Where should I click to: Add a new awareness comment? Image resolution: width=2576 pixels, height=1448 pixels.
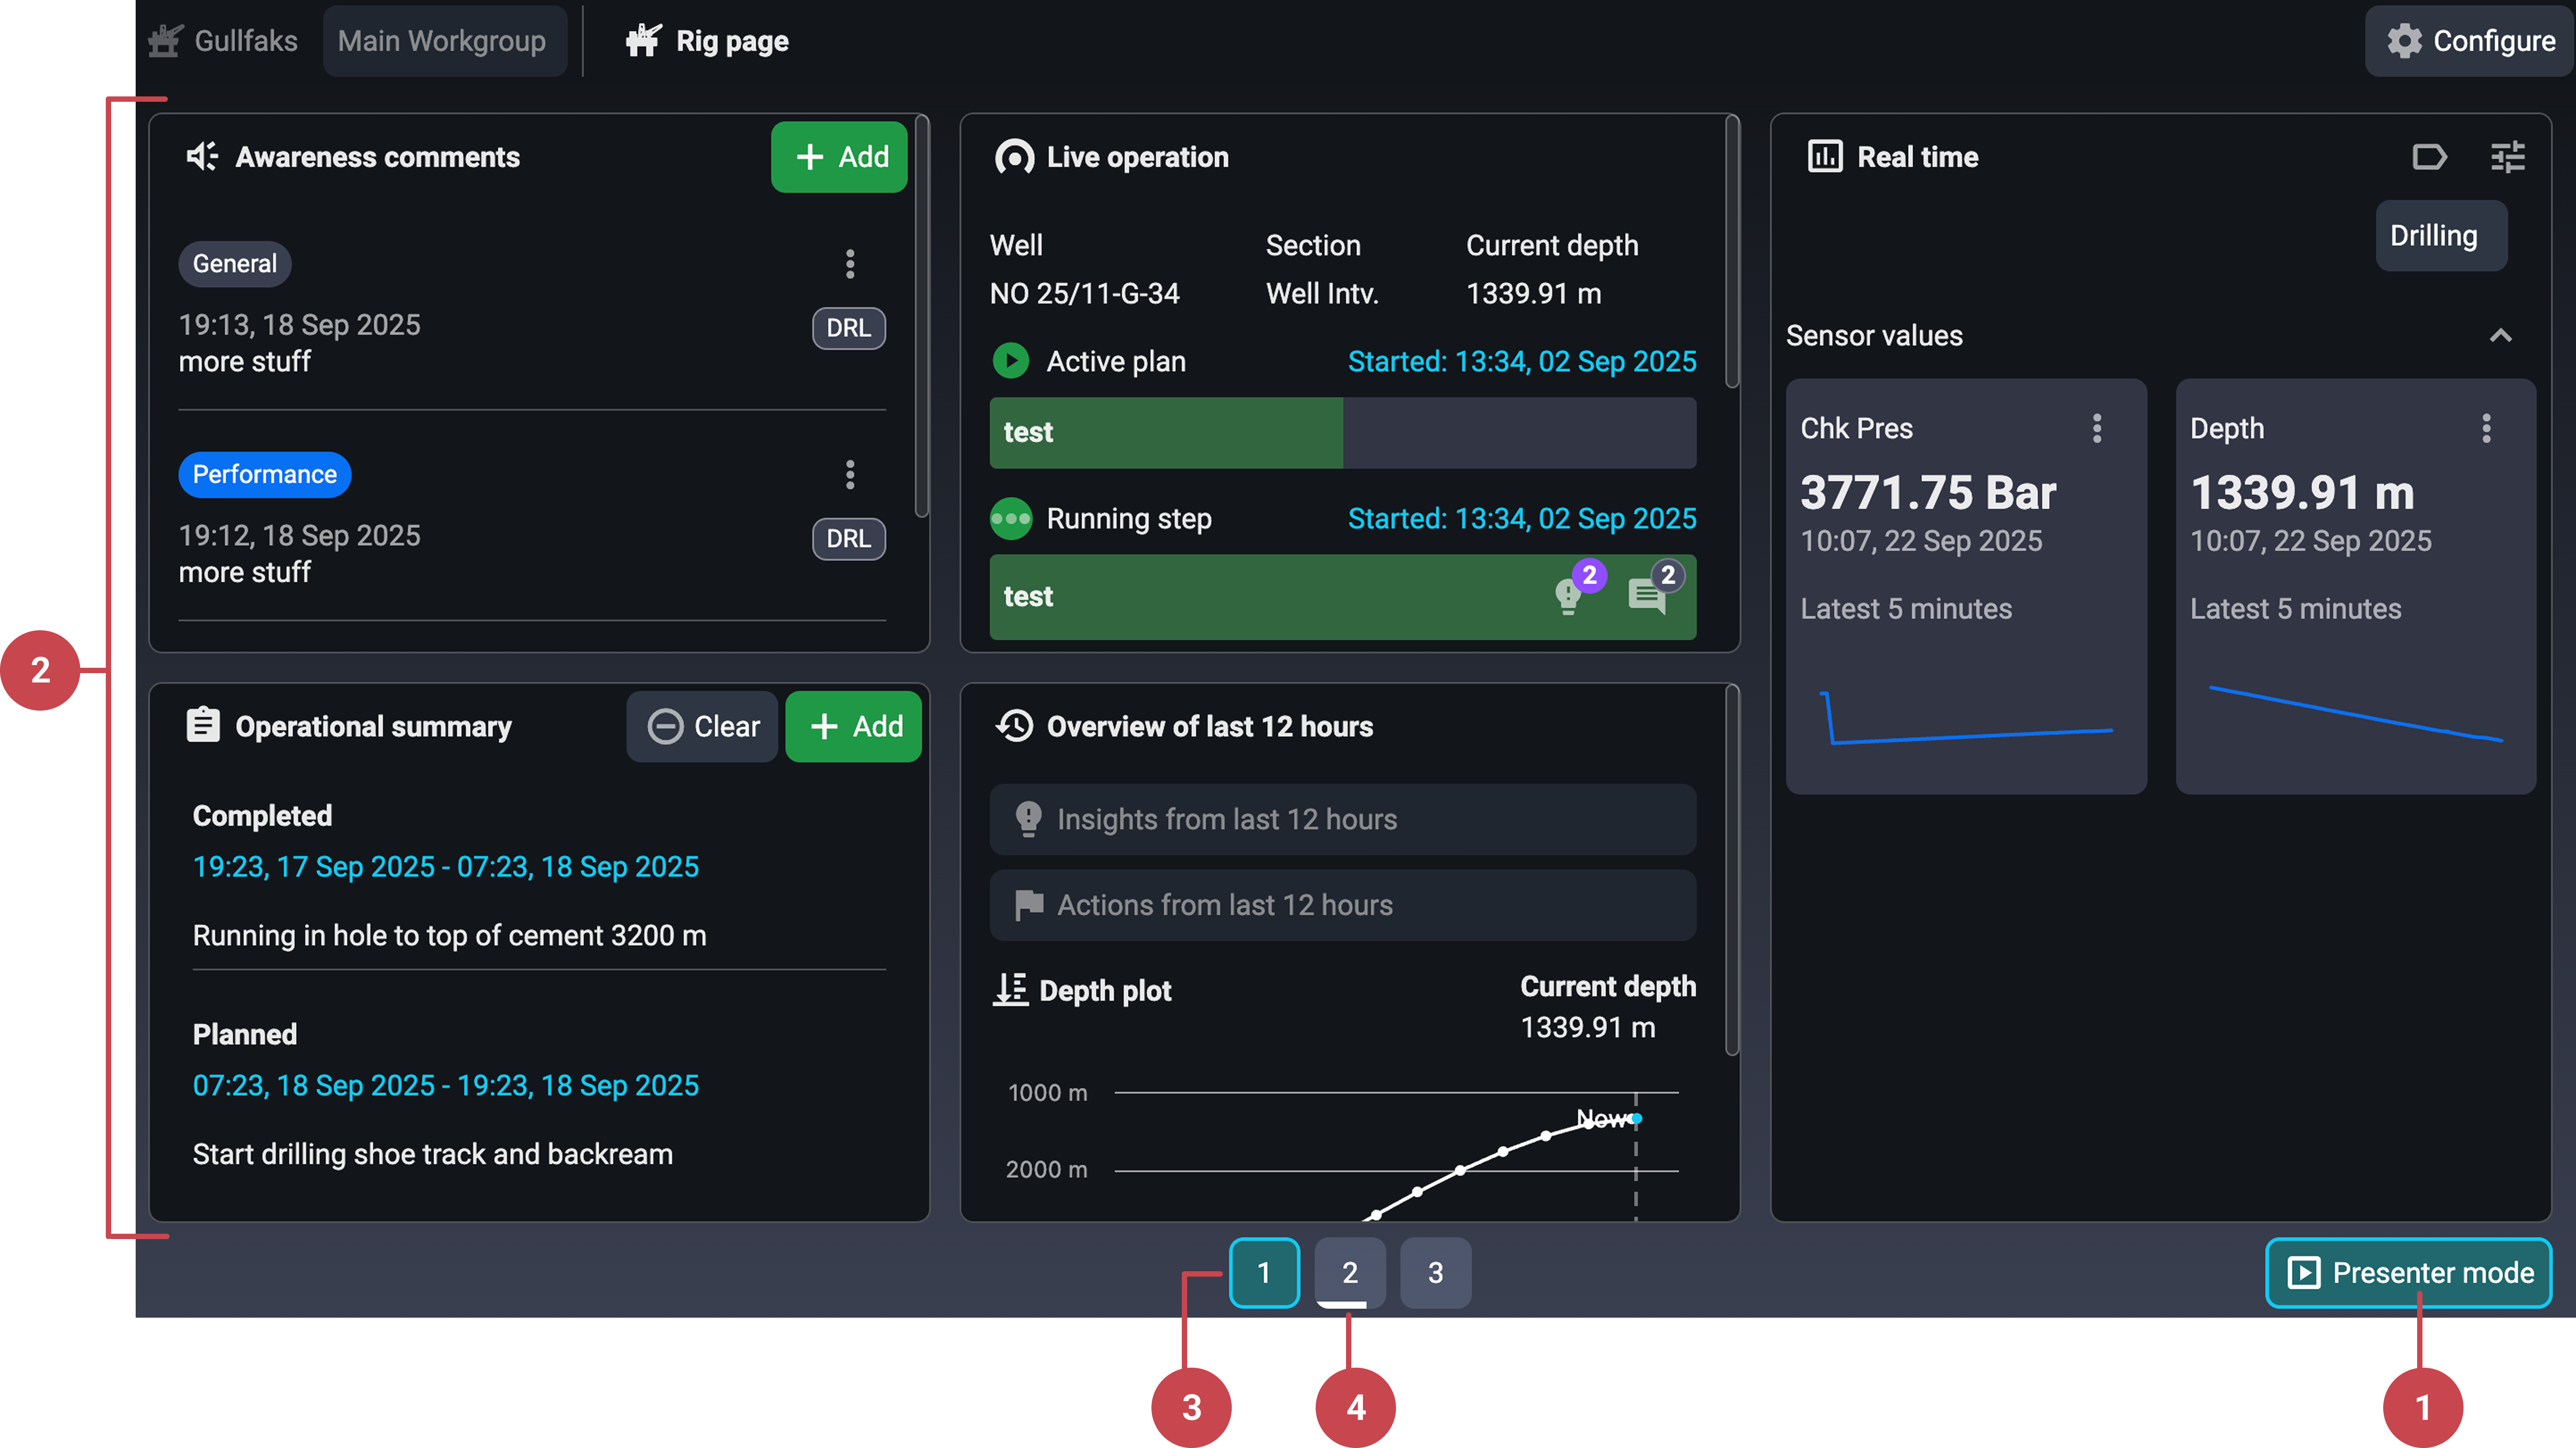(x=839, y=157)
